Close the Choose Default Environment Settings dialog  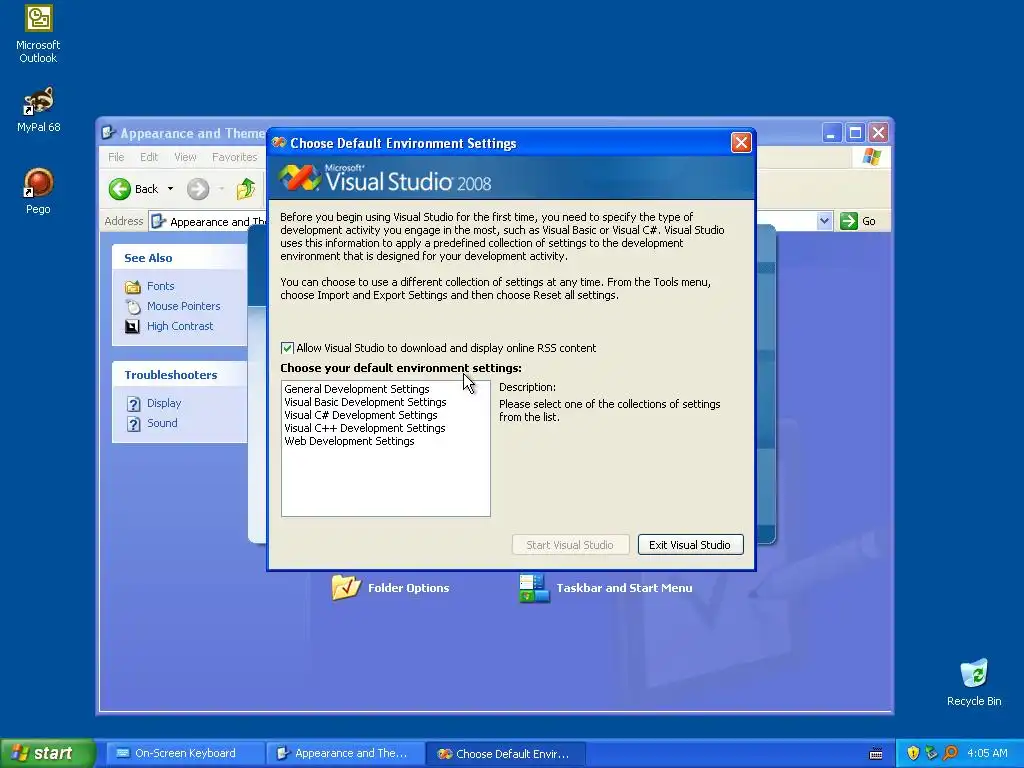click(x=741, y=142)
